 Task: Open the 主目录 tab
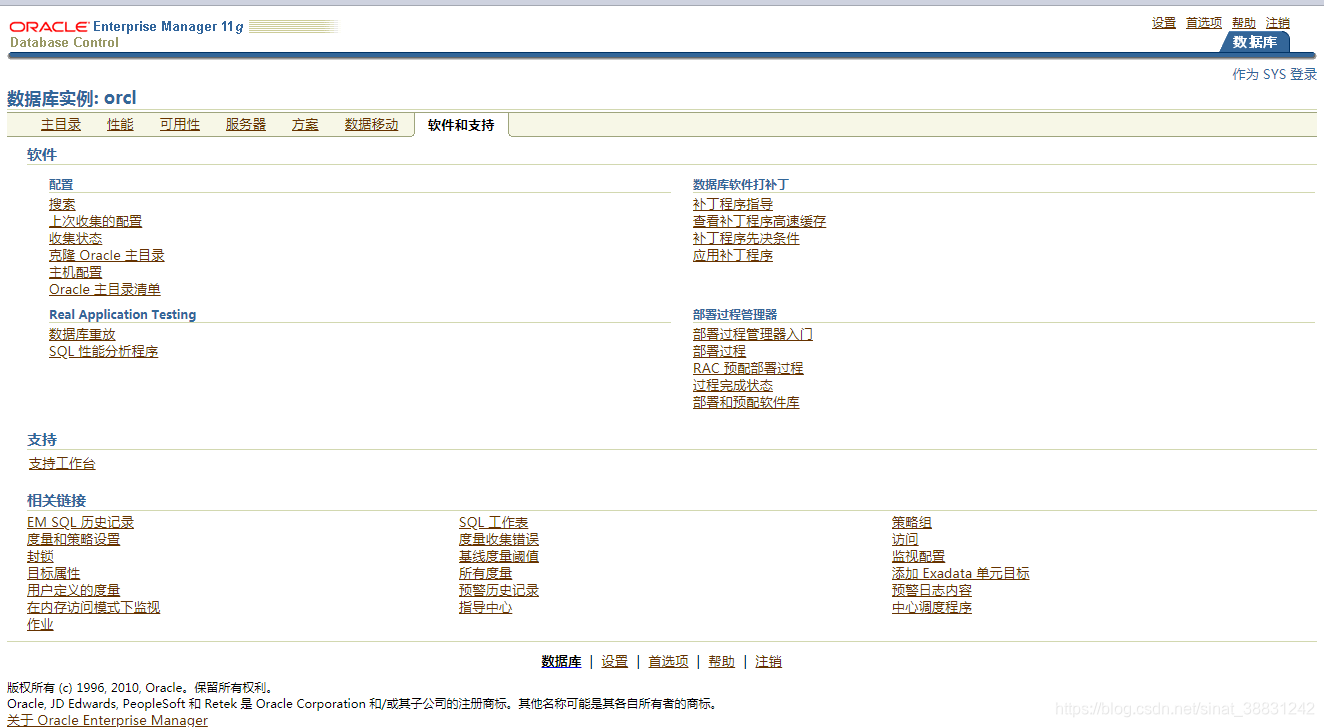(61, 125)
